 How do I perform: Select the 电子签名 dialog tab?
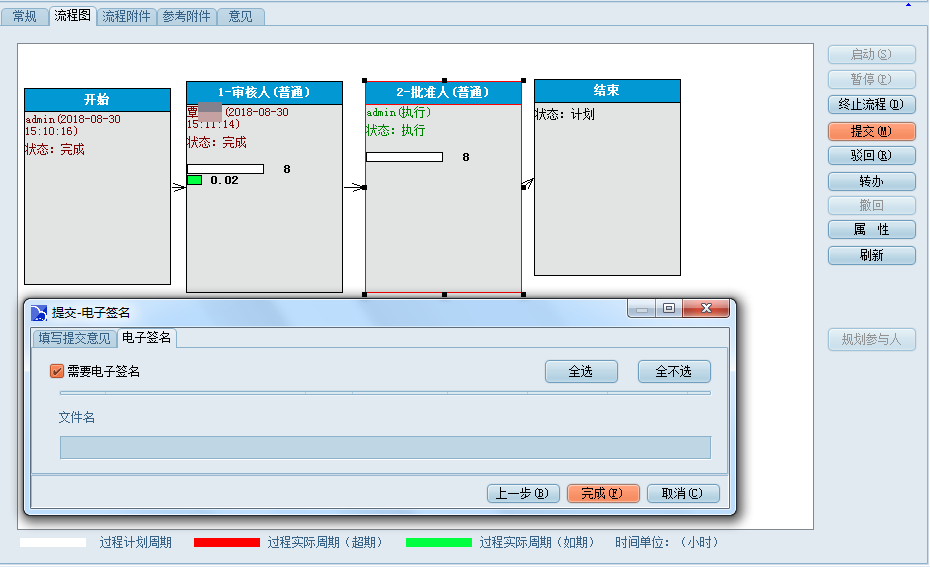click(146, 337)
